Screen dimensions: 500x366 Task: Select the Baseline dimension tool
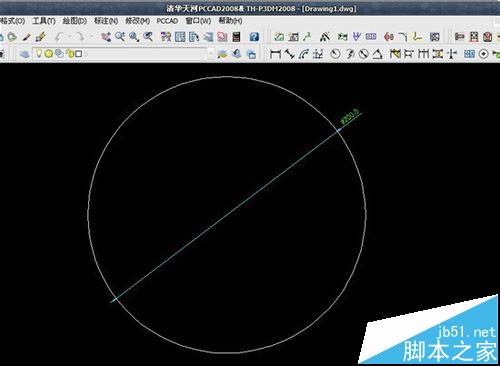[x=409, y=54]
